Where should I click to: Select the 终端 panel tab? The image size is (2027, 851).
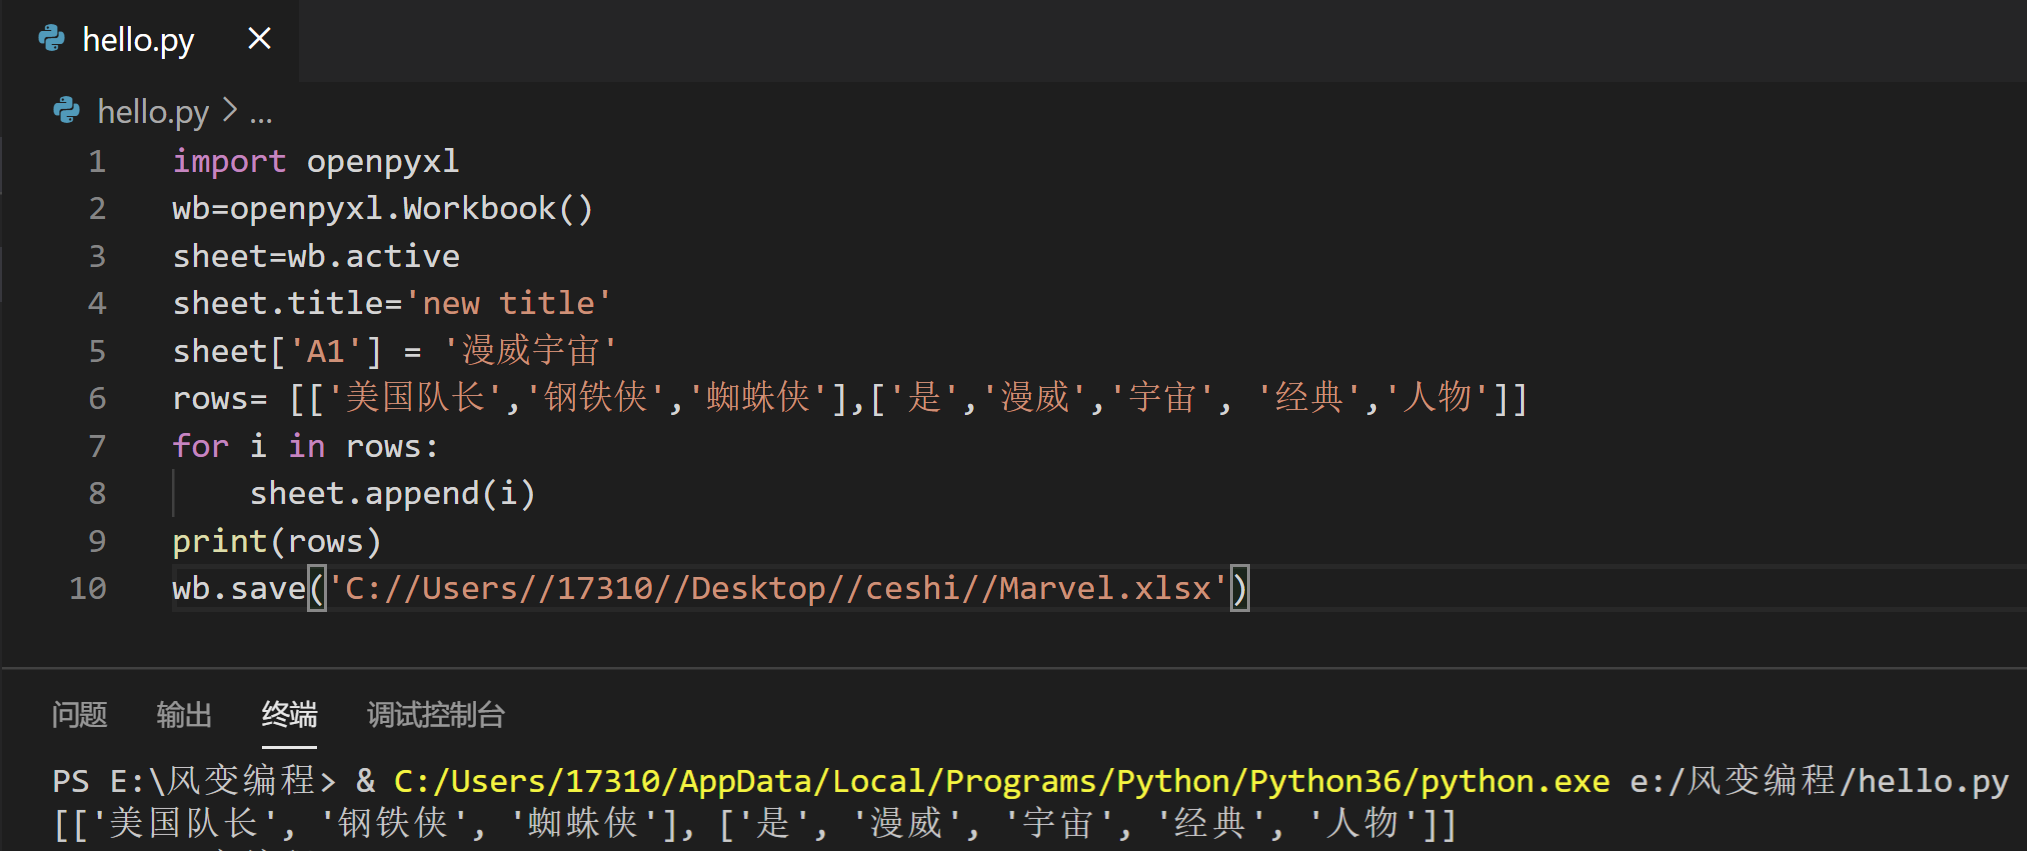pyautogui.click(x=289, y=715)
